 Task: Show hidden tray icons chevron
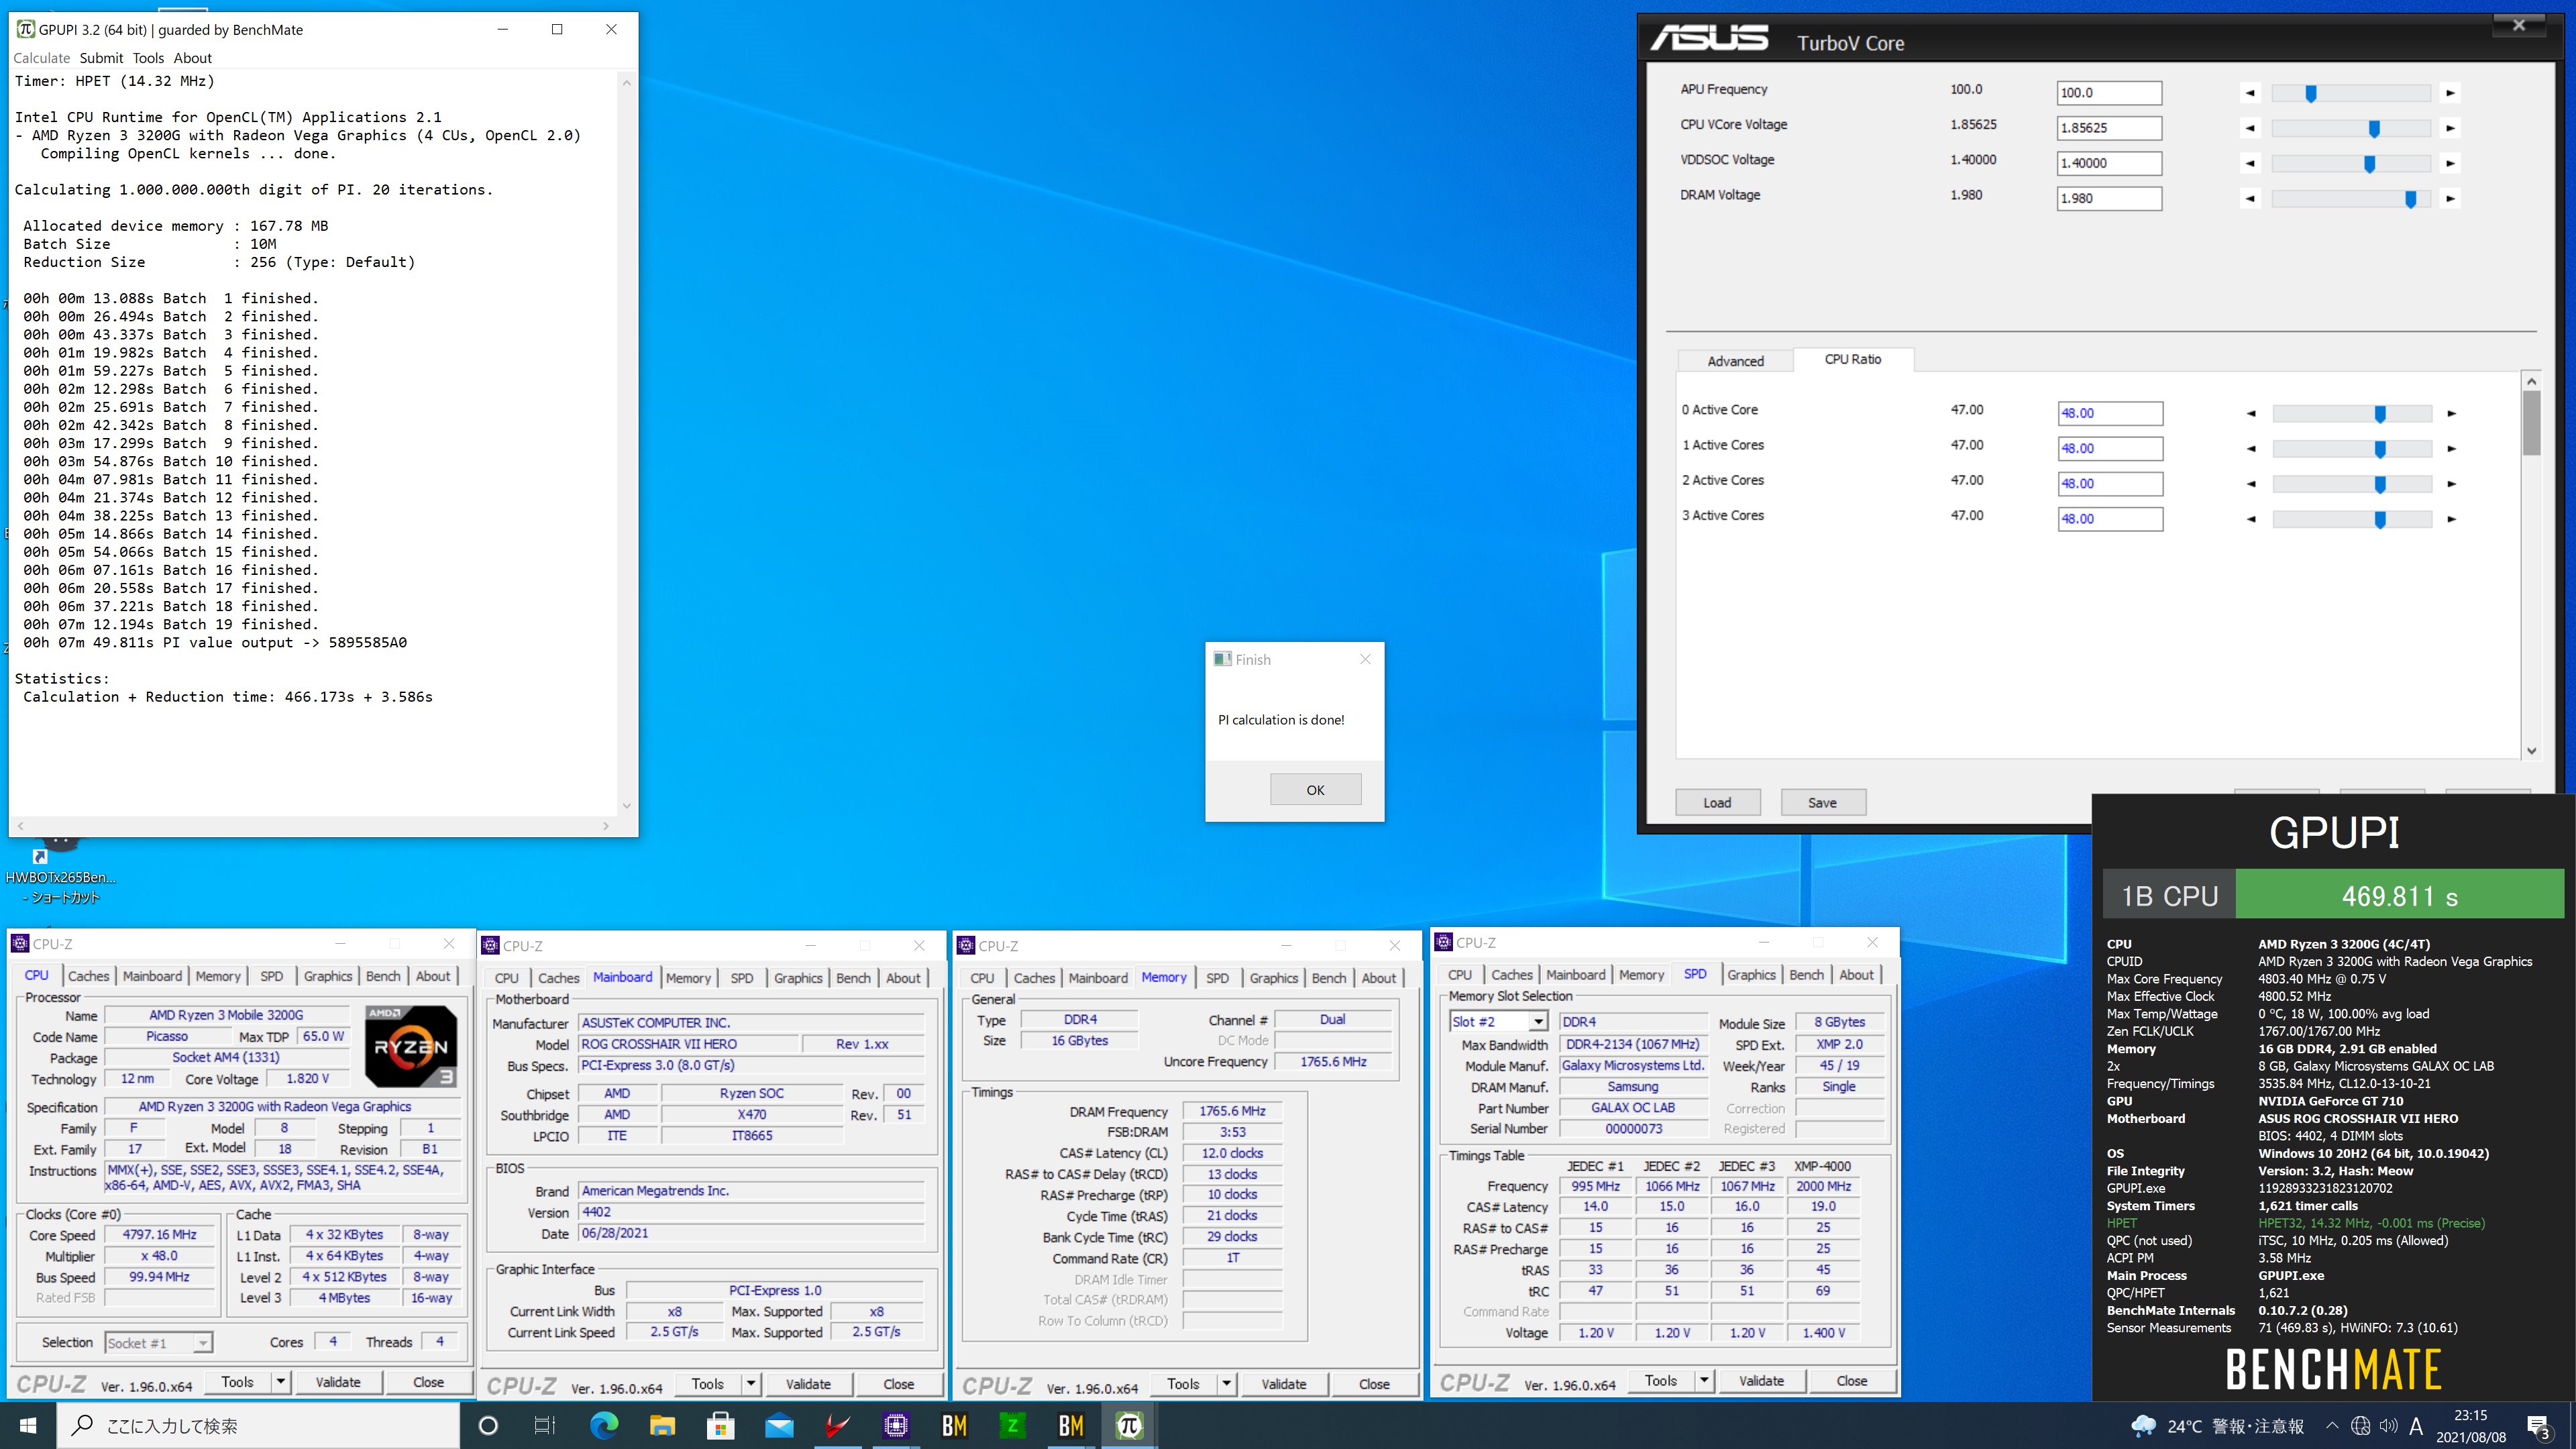pyautogui.click(x=2332, y=1426)
